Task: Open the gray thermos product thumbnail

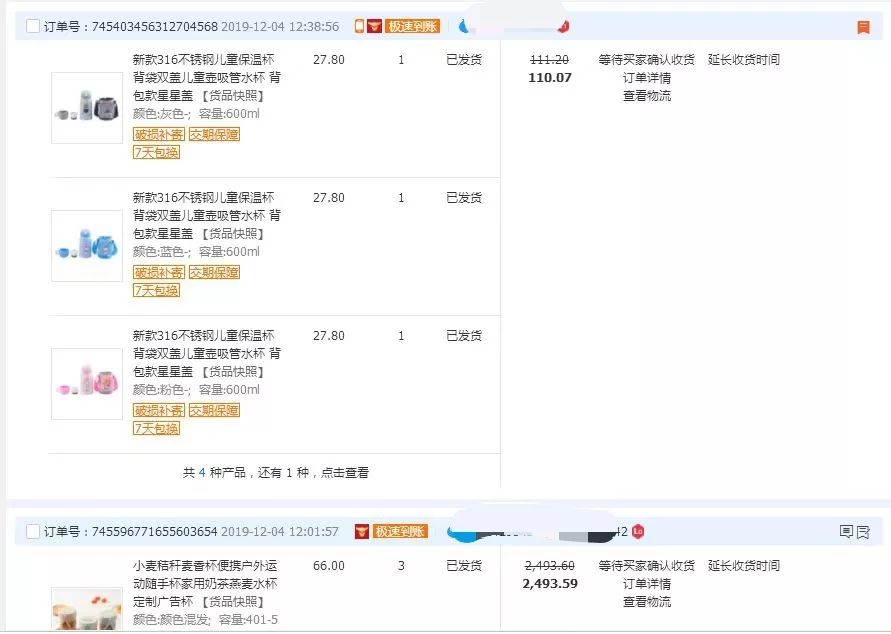Action: 87,108
